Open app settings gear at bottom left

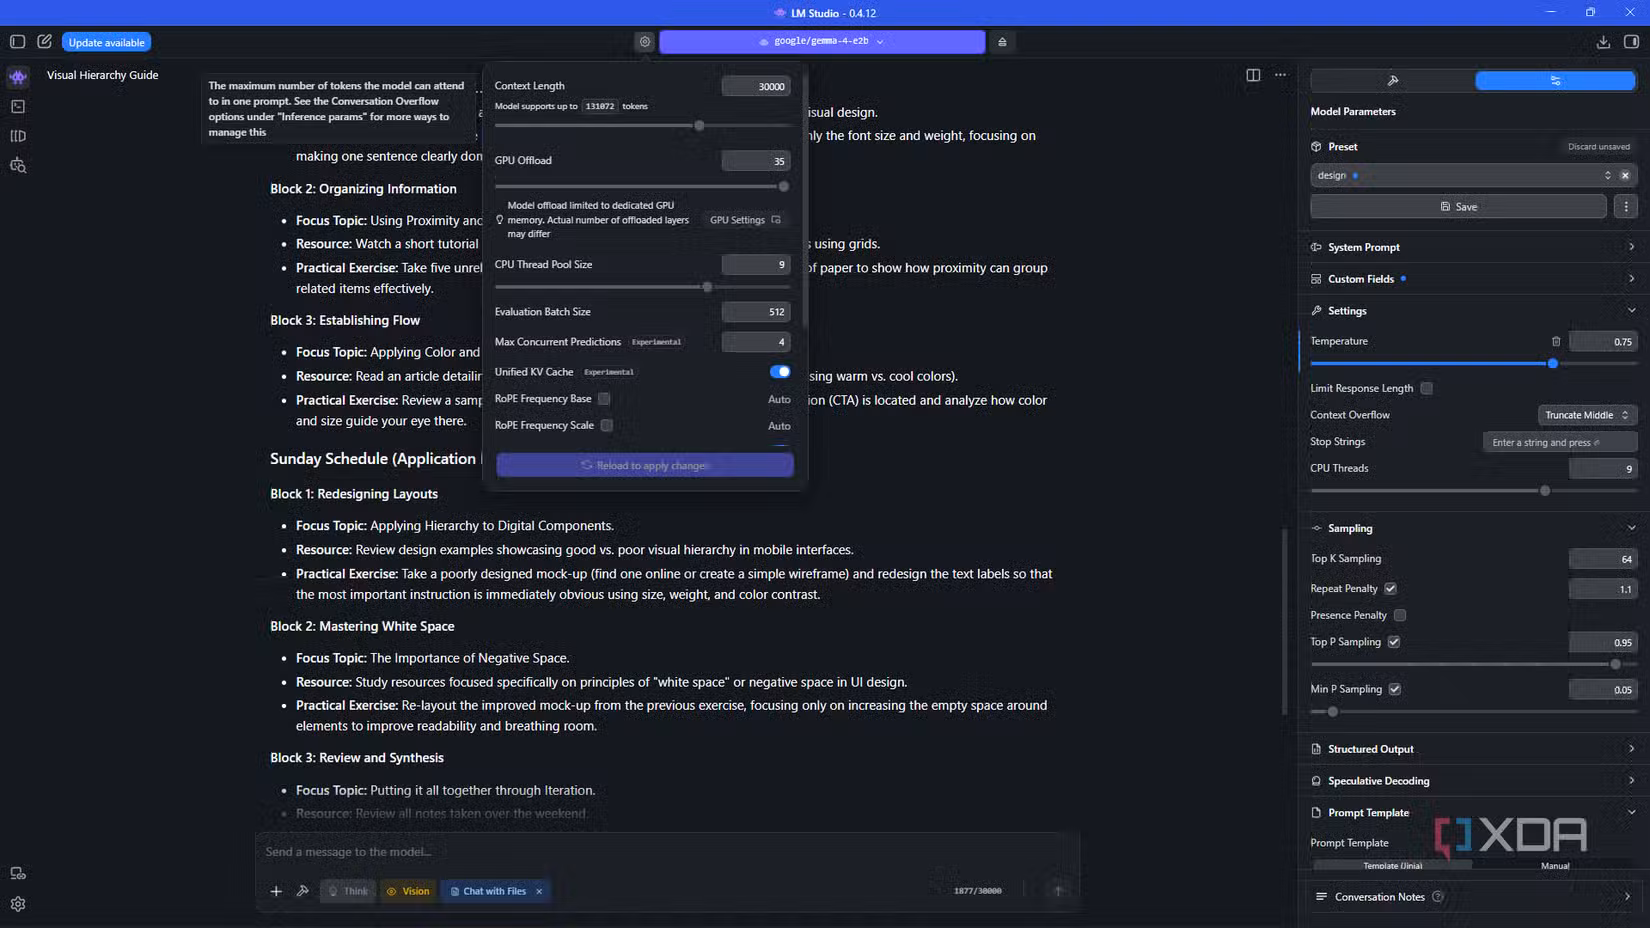(18, 904)
